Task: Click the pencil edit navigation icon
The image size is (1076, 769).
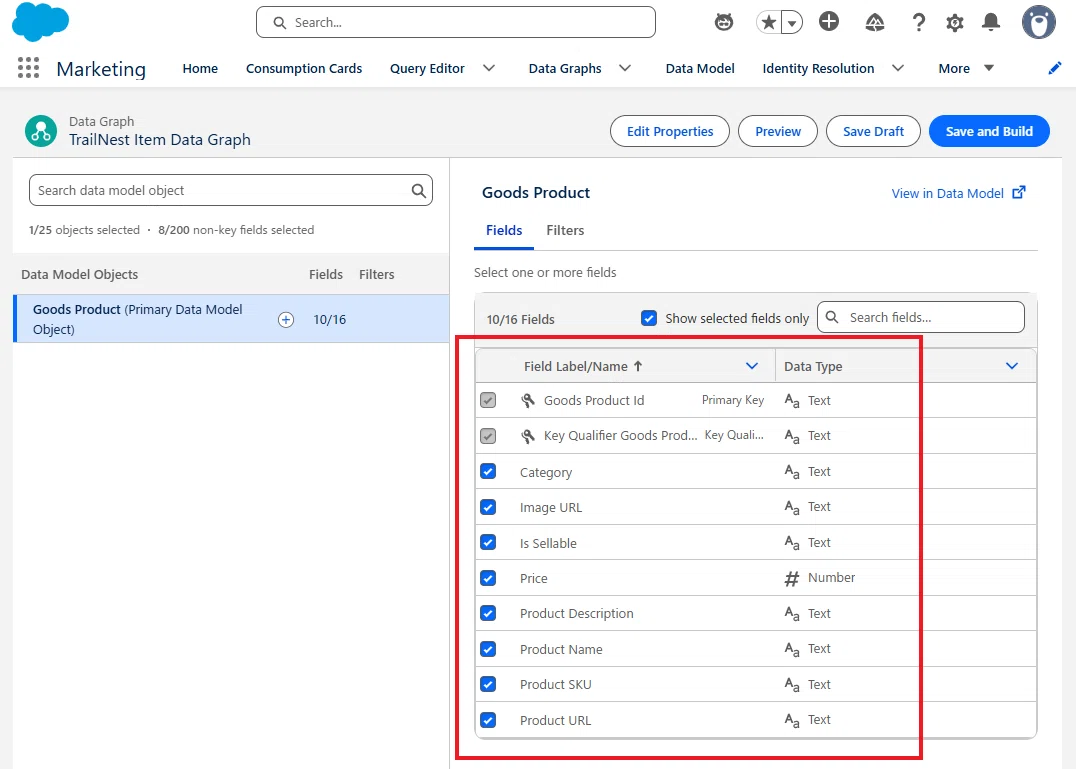Action: click(1055, 68)
